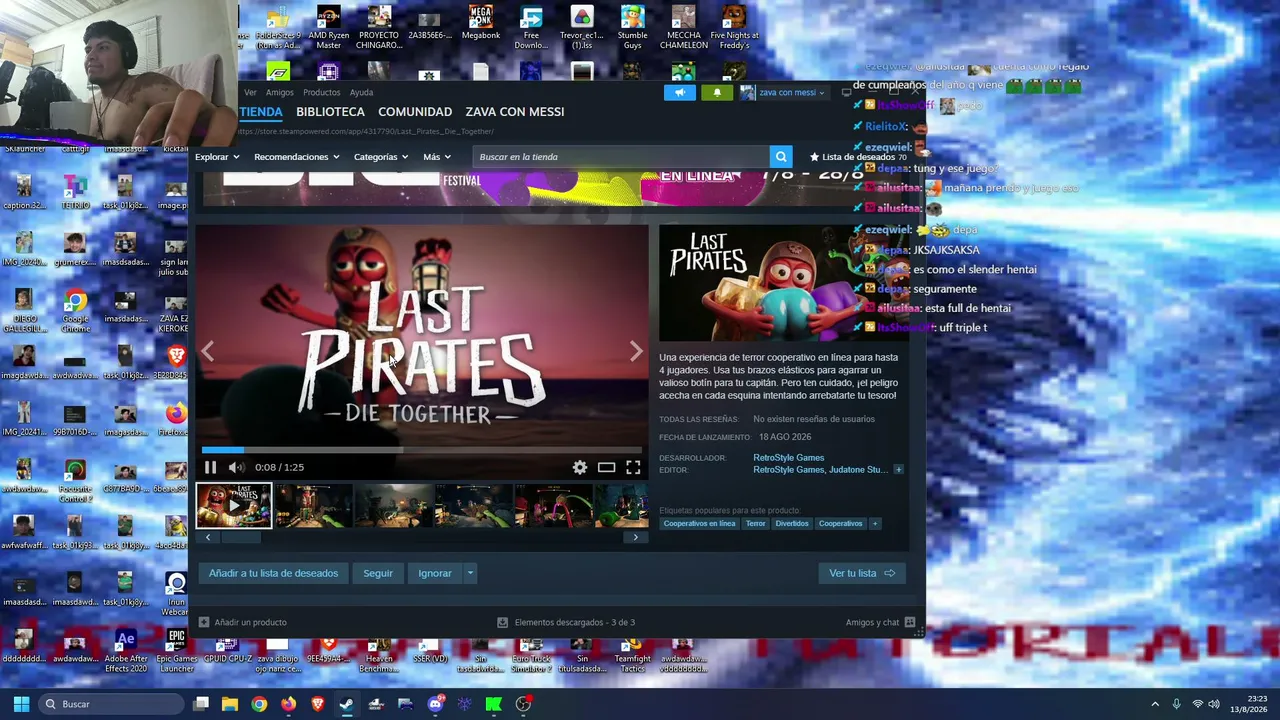
Task: Open the Lista de deseados wishlist link
Action: click(858, 157)
